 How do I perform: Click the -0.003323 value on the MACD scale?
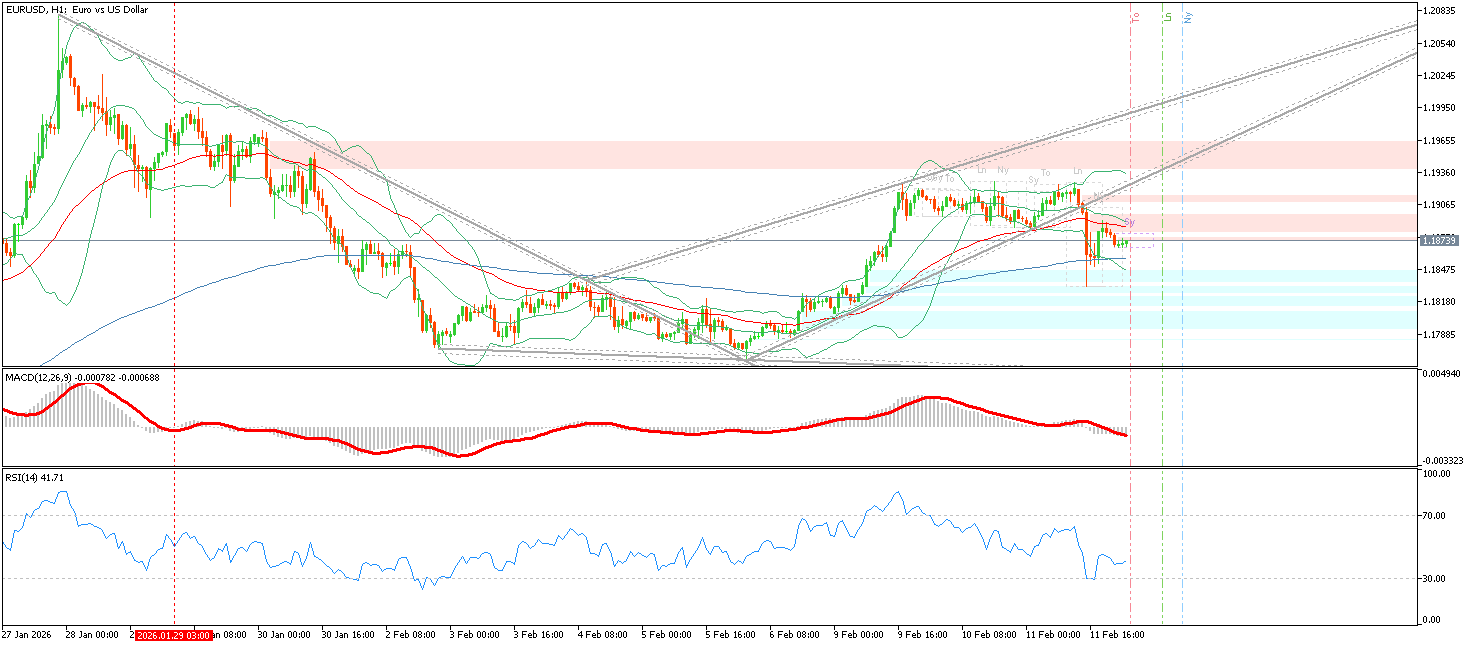point(1440,461)
